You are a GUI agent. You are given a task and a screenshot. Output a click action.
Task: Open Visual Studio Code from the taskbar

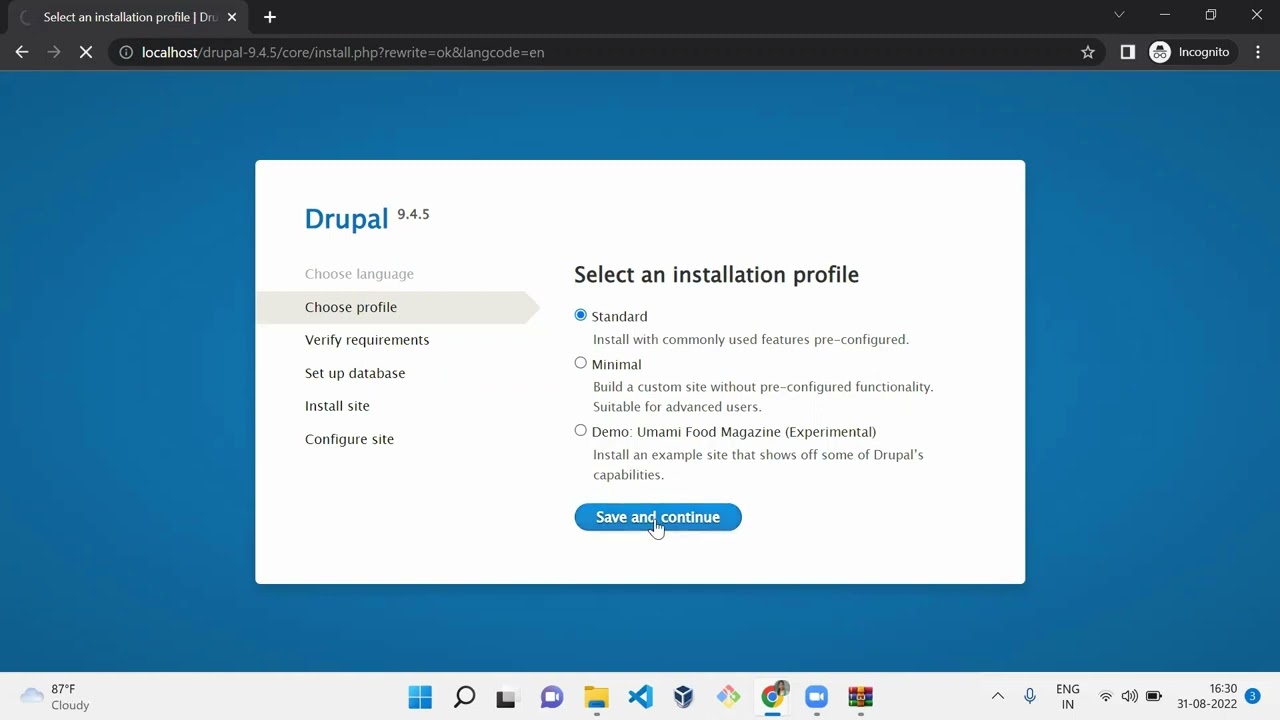(x=640, y=697)
